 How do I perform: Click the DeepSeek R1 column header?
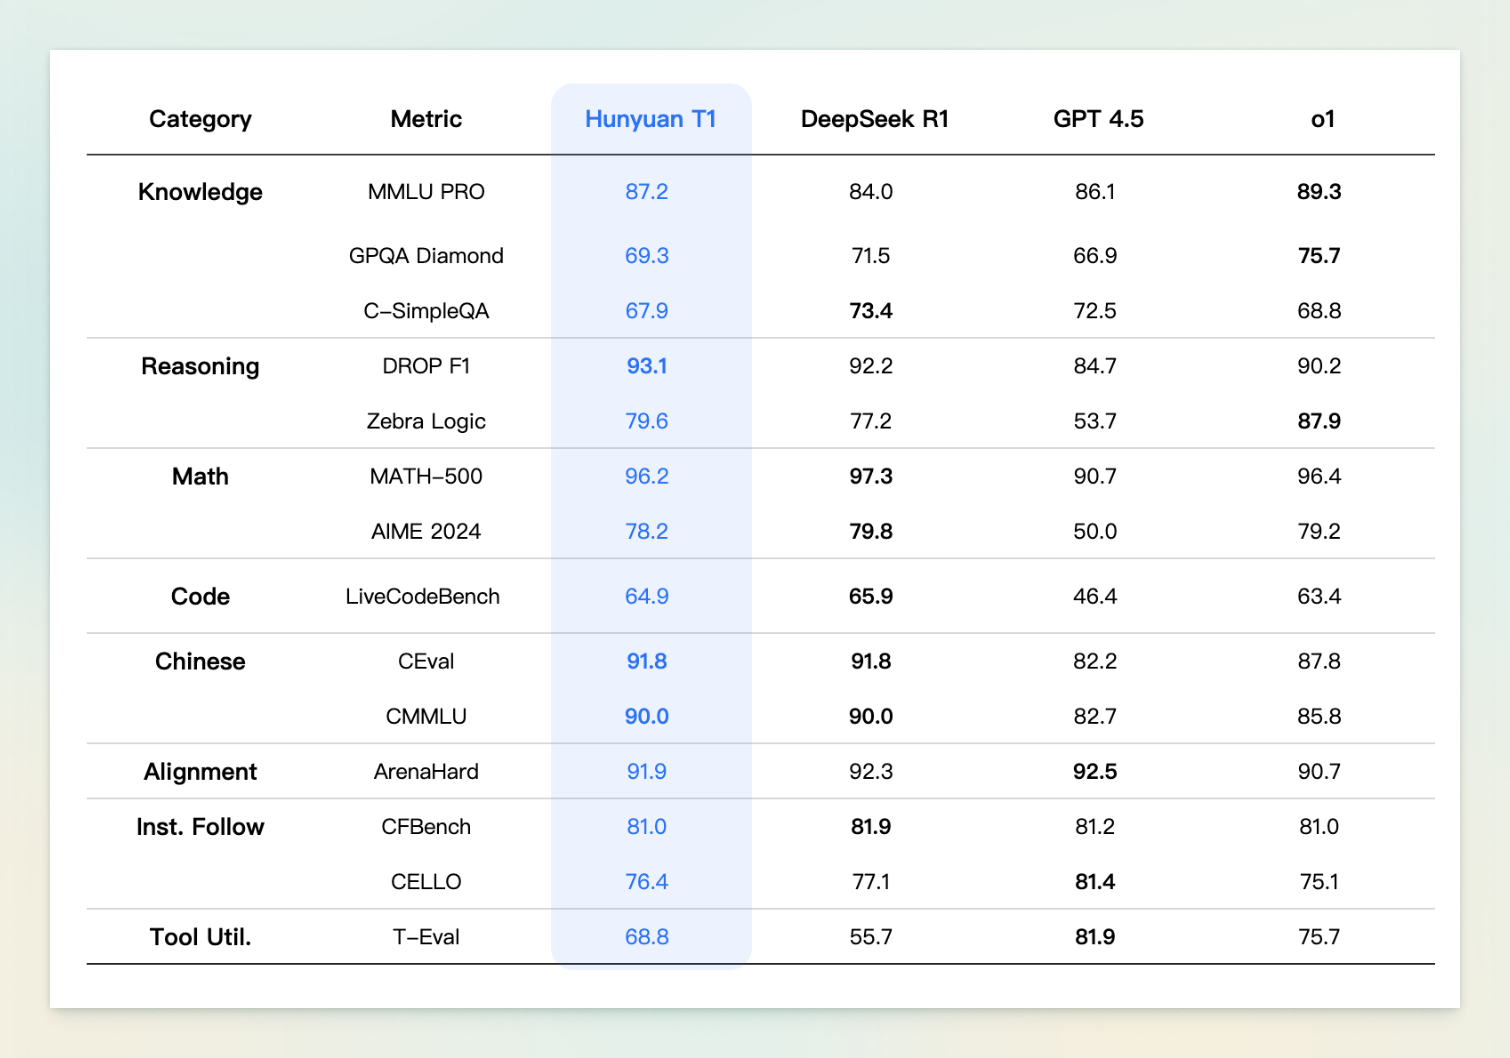[874, 119]
